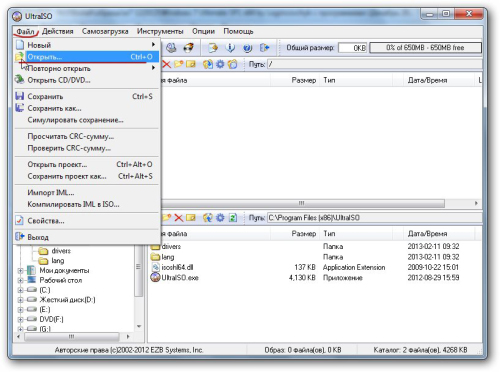This screenshot has width=500, height=372.
Task: Expand the Мои документы tree node
Action: [20, 270]
